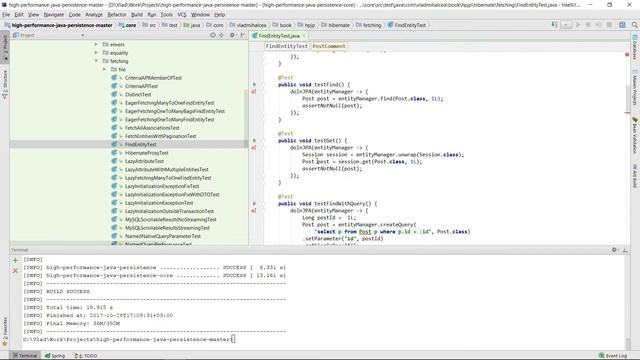Select FetchAllAssociationsTest in project tree
This screenshot has height=360, width=640.
click(152, 128)
